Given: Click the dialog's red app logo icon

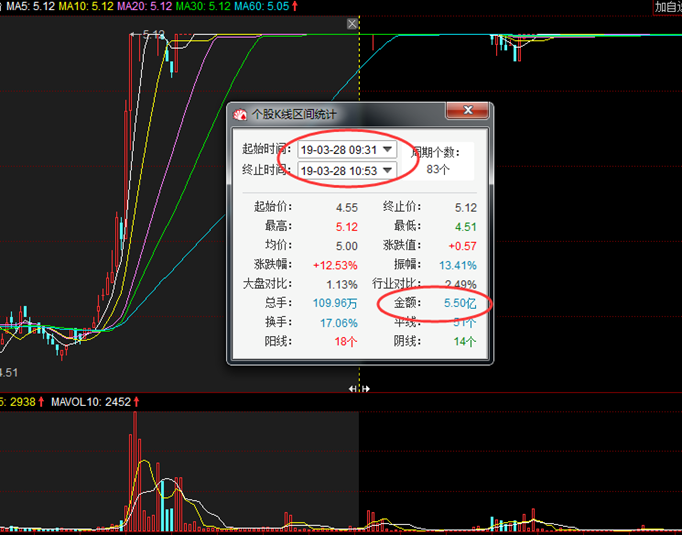Looking at the screenshot, I should point(240,114).
